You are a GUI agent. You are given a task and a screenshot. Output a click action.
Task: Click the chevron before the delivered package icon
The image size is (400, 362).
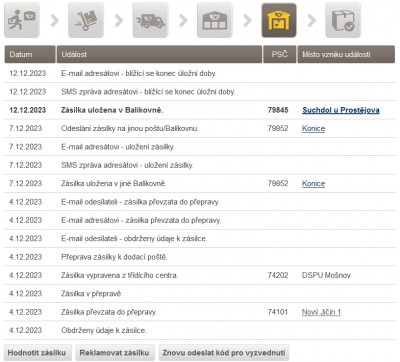[x=312, y=21]
